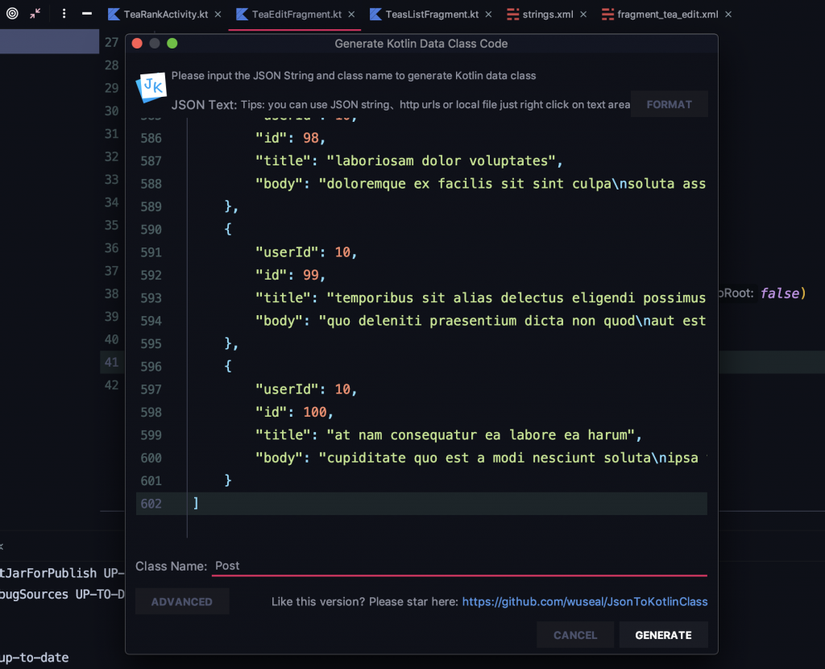
Task: Close the TeaEditFragment.kt tab
Action: point(352,15)
